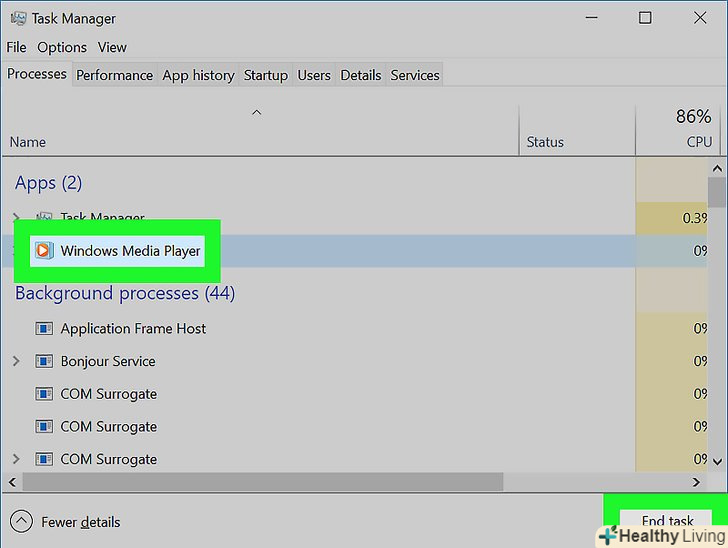Expand the Task Manager app row
The width and height of the screenshot is (728, 548).
point(16,216)
